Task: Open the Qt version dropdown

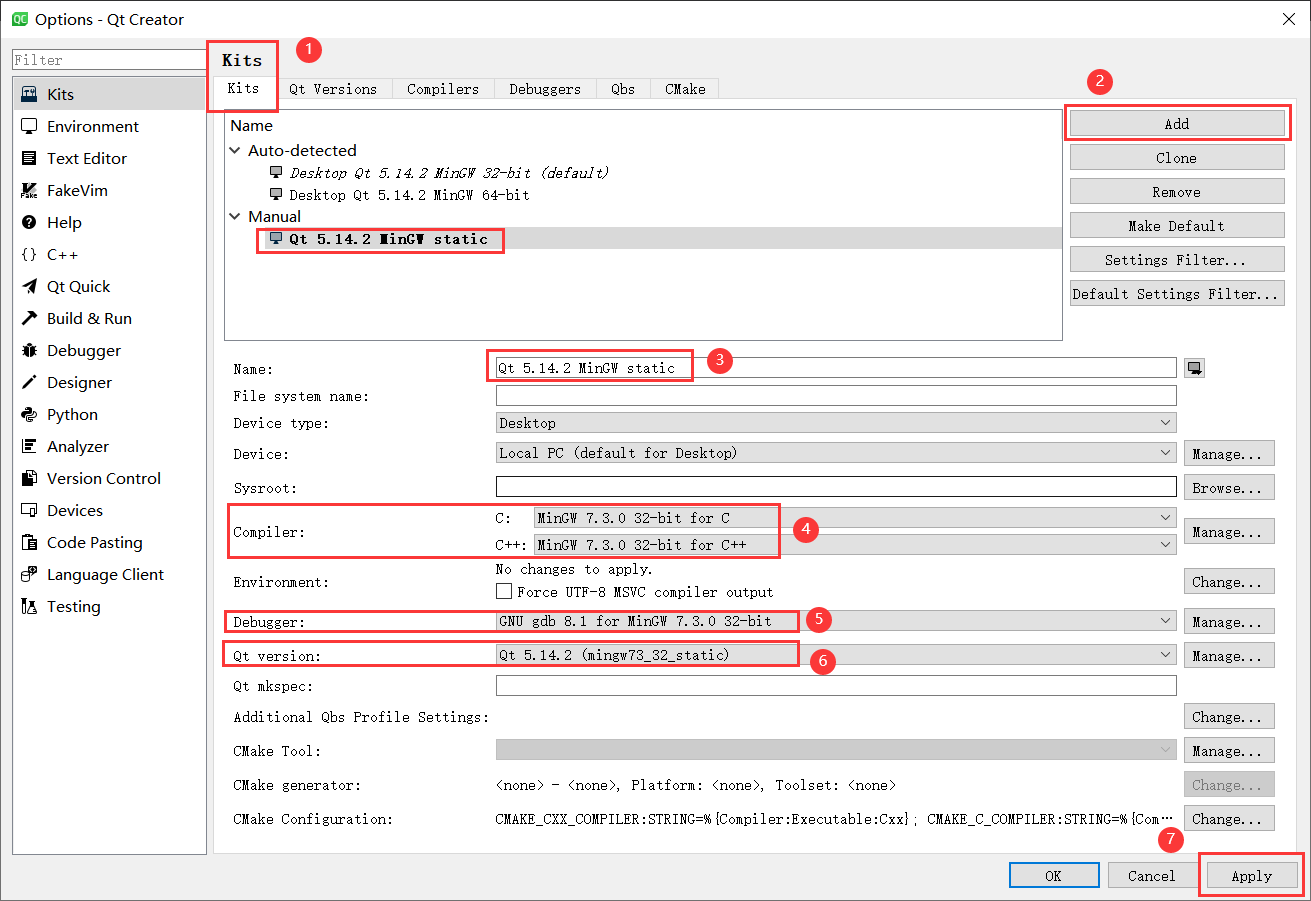Action: [x=1164, y=655]
